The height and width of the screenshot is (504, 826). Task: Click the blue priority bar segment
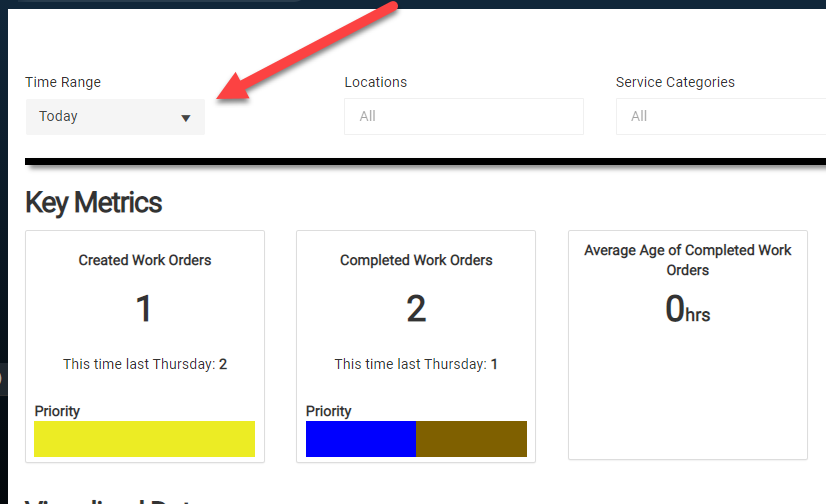click(x=360, y=439)
